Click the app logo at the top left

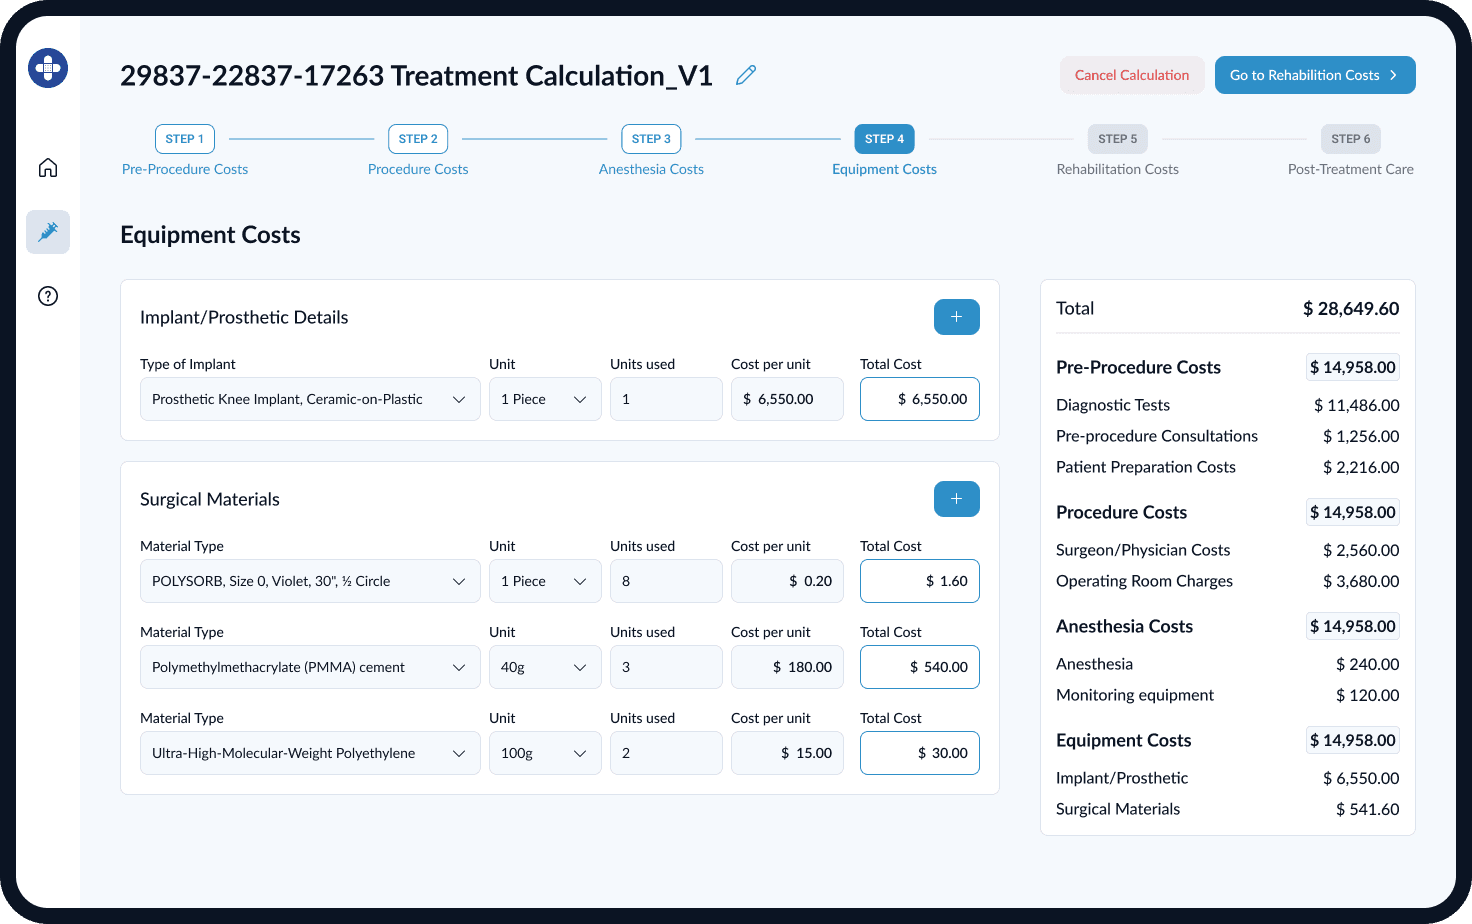pyautogui.click(x=47, y=67)
